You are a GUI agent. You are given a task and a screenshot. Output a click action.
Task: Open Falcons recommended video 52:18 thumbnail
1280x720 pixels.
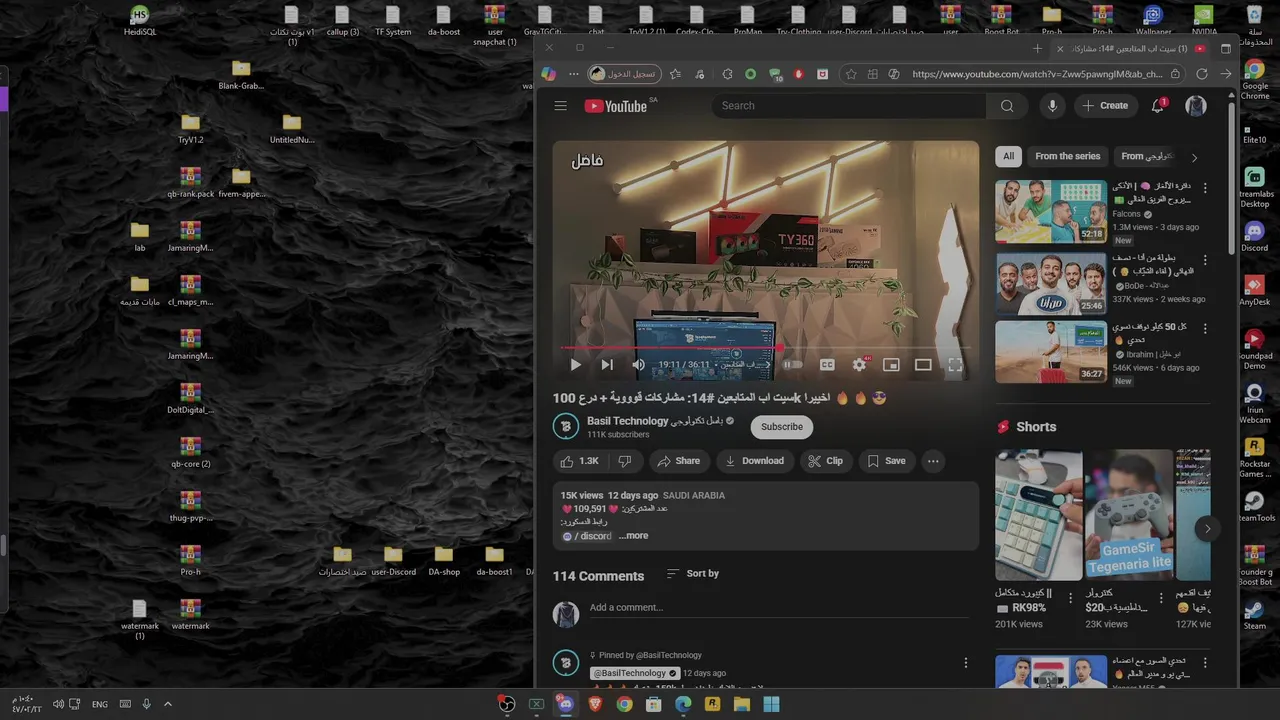pos(1051,211)
